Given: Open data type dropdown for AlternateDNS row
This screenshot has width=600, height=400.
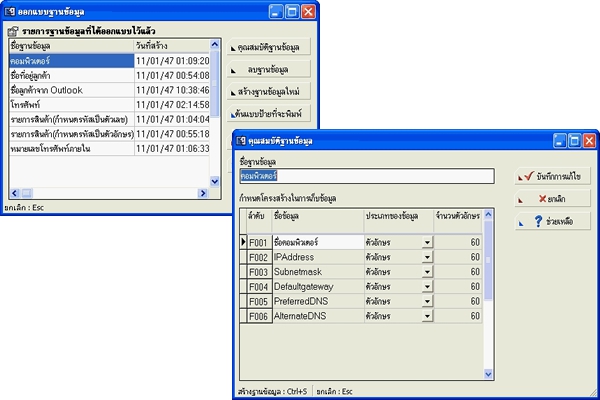Looking at the screenshot, I should pyautogui.click(x=427, y=316).
